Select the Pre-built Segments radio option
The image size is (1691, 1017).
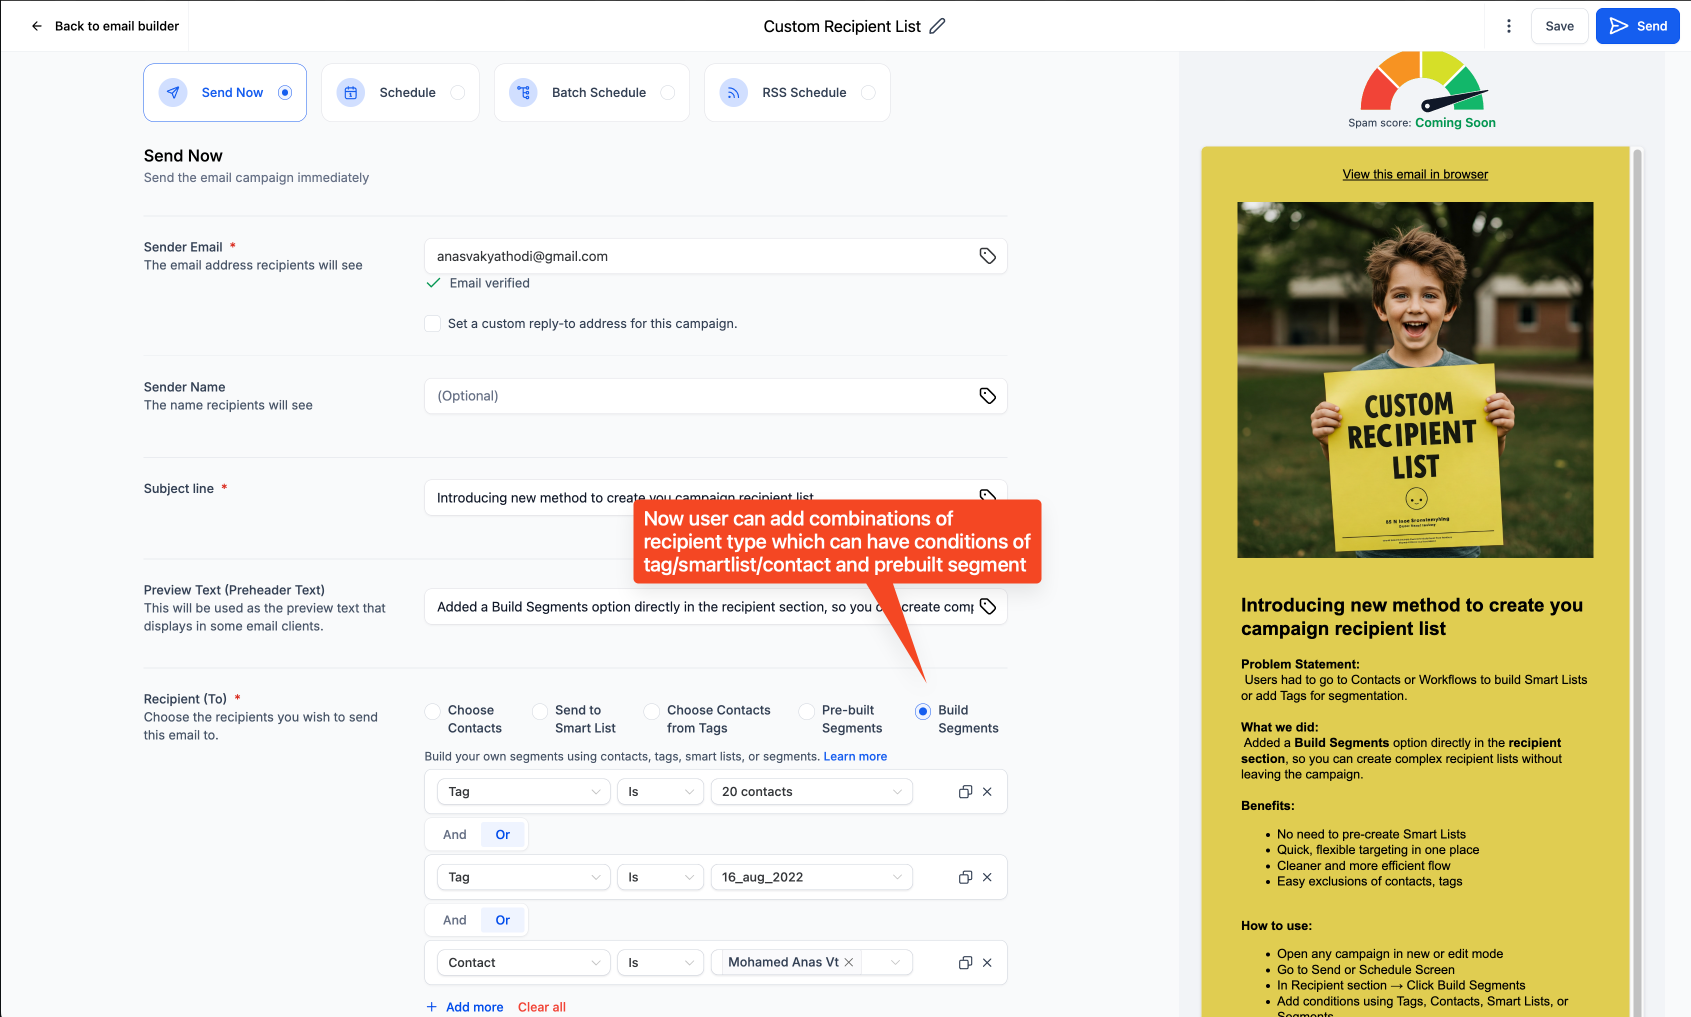[x=807, y=711]
